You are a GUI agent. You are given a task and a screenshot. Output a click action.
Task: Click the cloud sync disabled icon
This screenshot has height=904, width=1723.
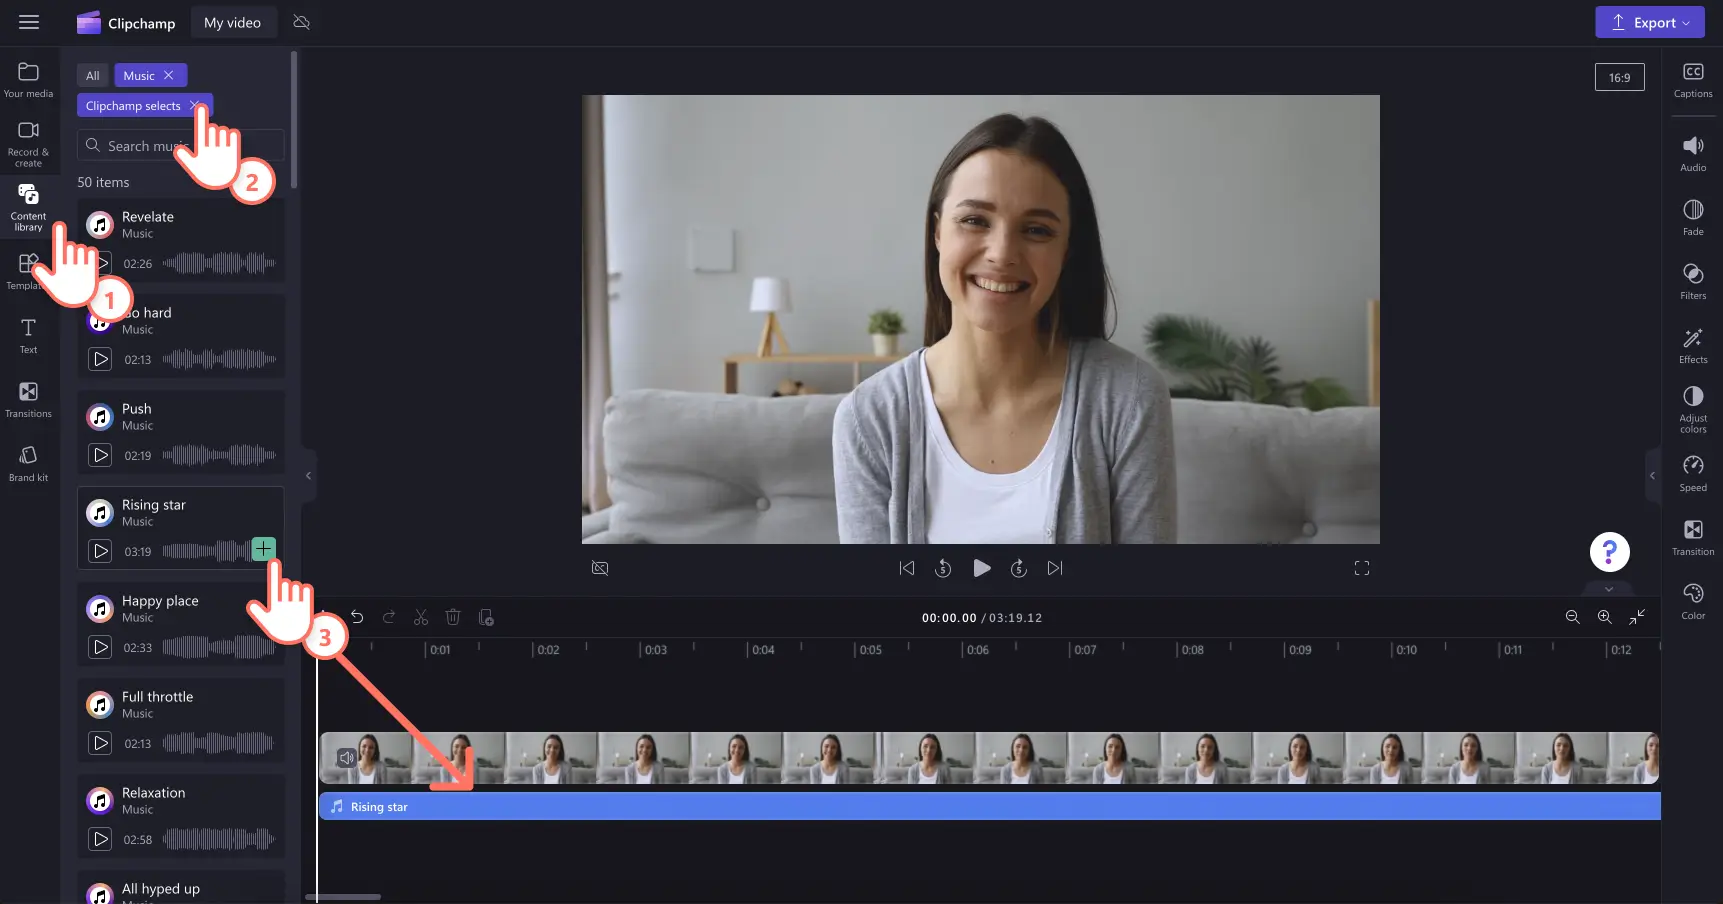click(x=301, y=22)
